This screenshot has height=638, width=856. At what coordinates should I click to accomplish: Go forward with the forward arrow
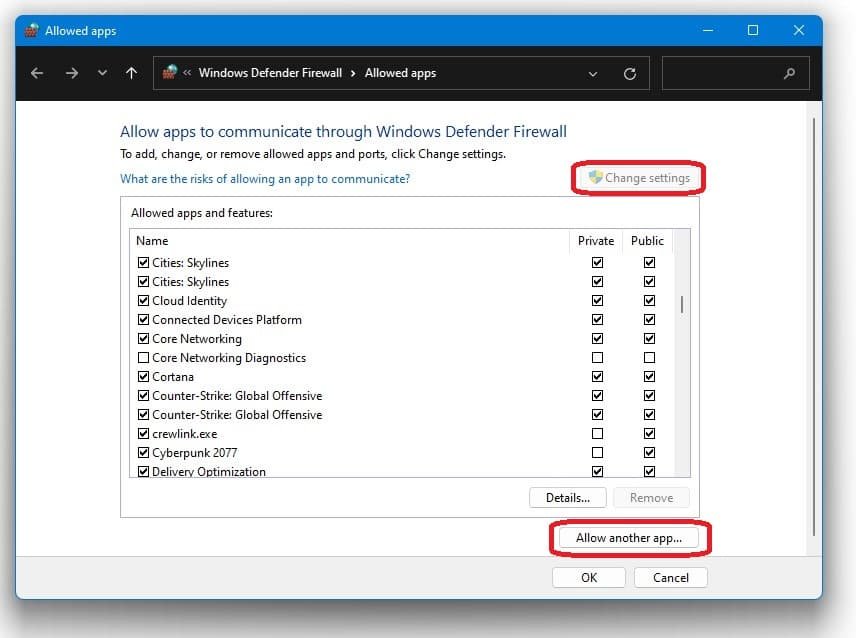[x=72, y=73]
